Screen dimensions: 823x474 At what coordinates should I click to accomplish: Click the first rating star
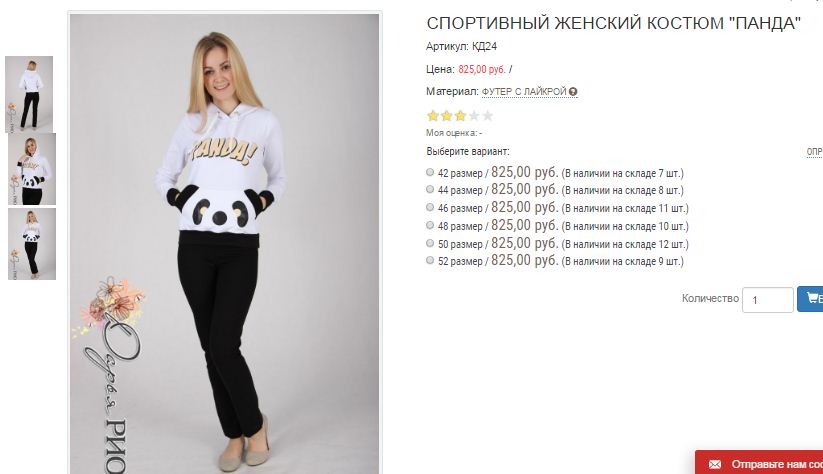click(x=433, y=115)
